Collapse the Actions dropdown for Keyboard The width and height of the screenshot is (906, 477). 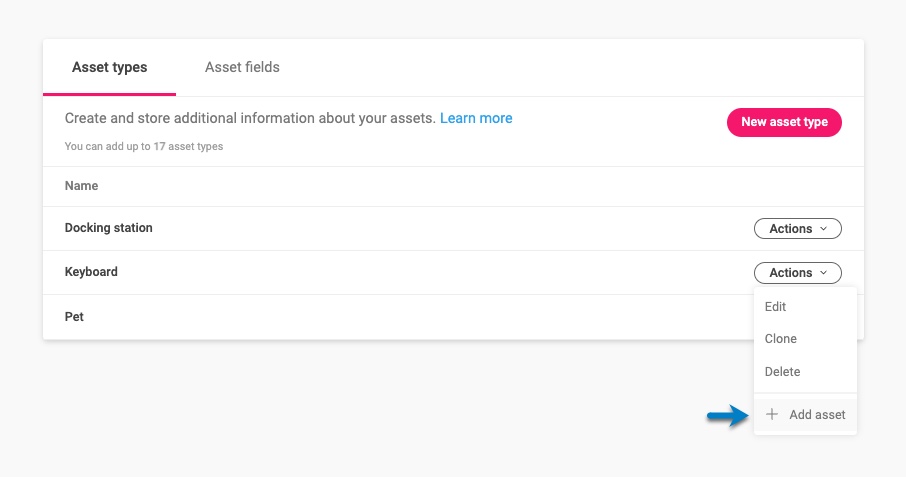(x=797, y=273)
